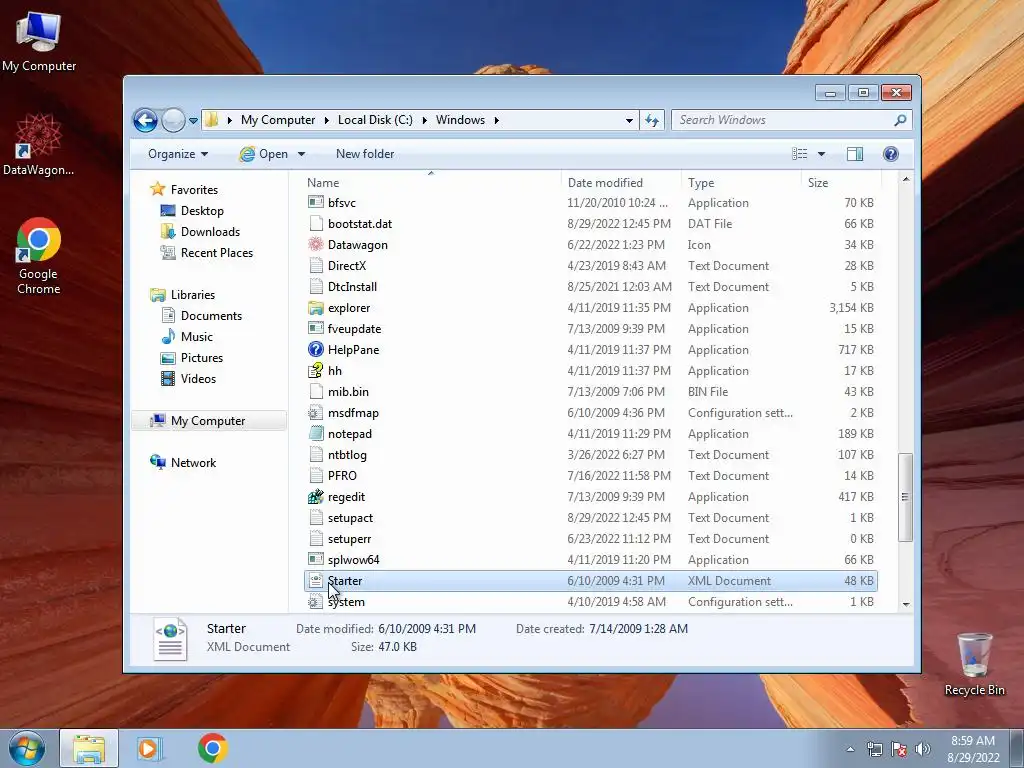Viewport: 1024px width, 768px height.
Task: Select the PFRO file name
Action: click(x=342, y=475)
